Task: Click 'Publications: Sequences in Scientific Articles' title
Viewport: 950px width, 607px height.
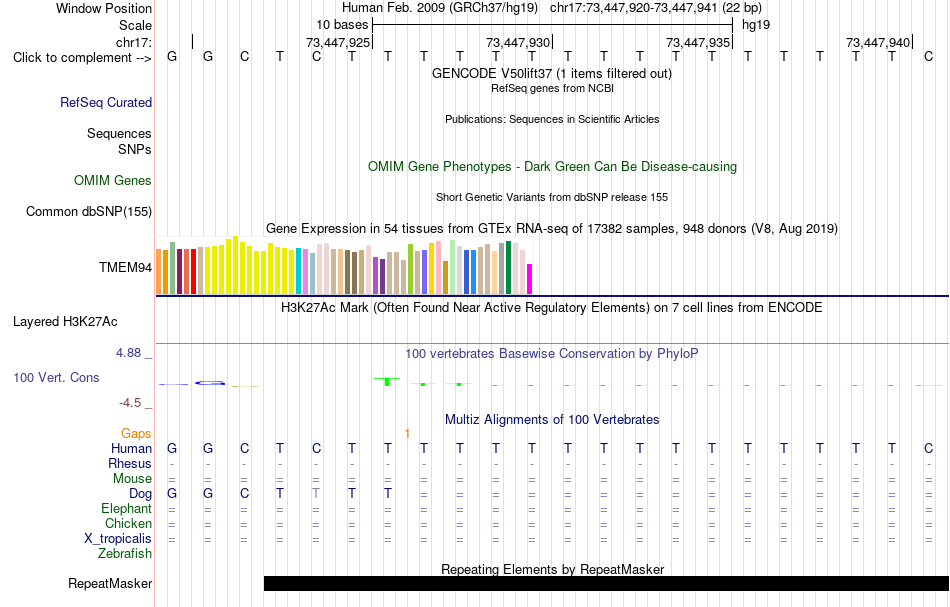Action: pyautogui.click(x=552, y=119)
